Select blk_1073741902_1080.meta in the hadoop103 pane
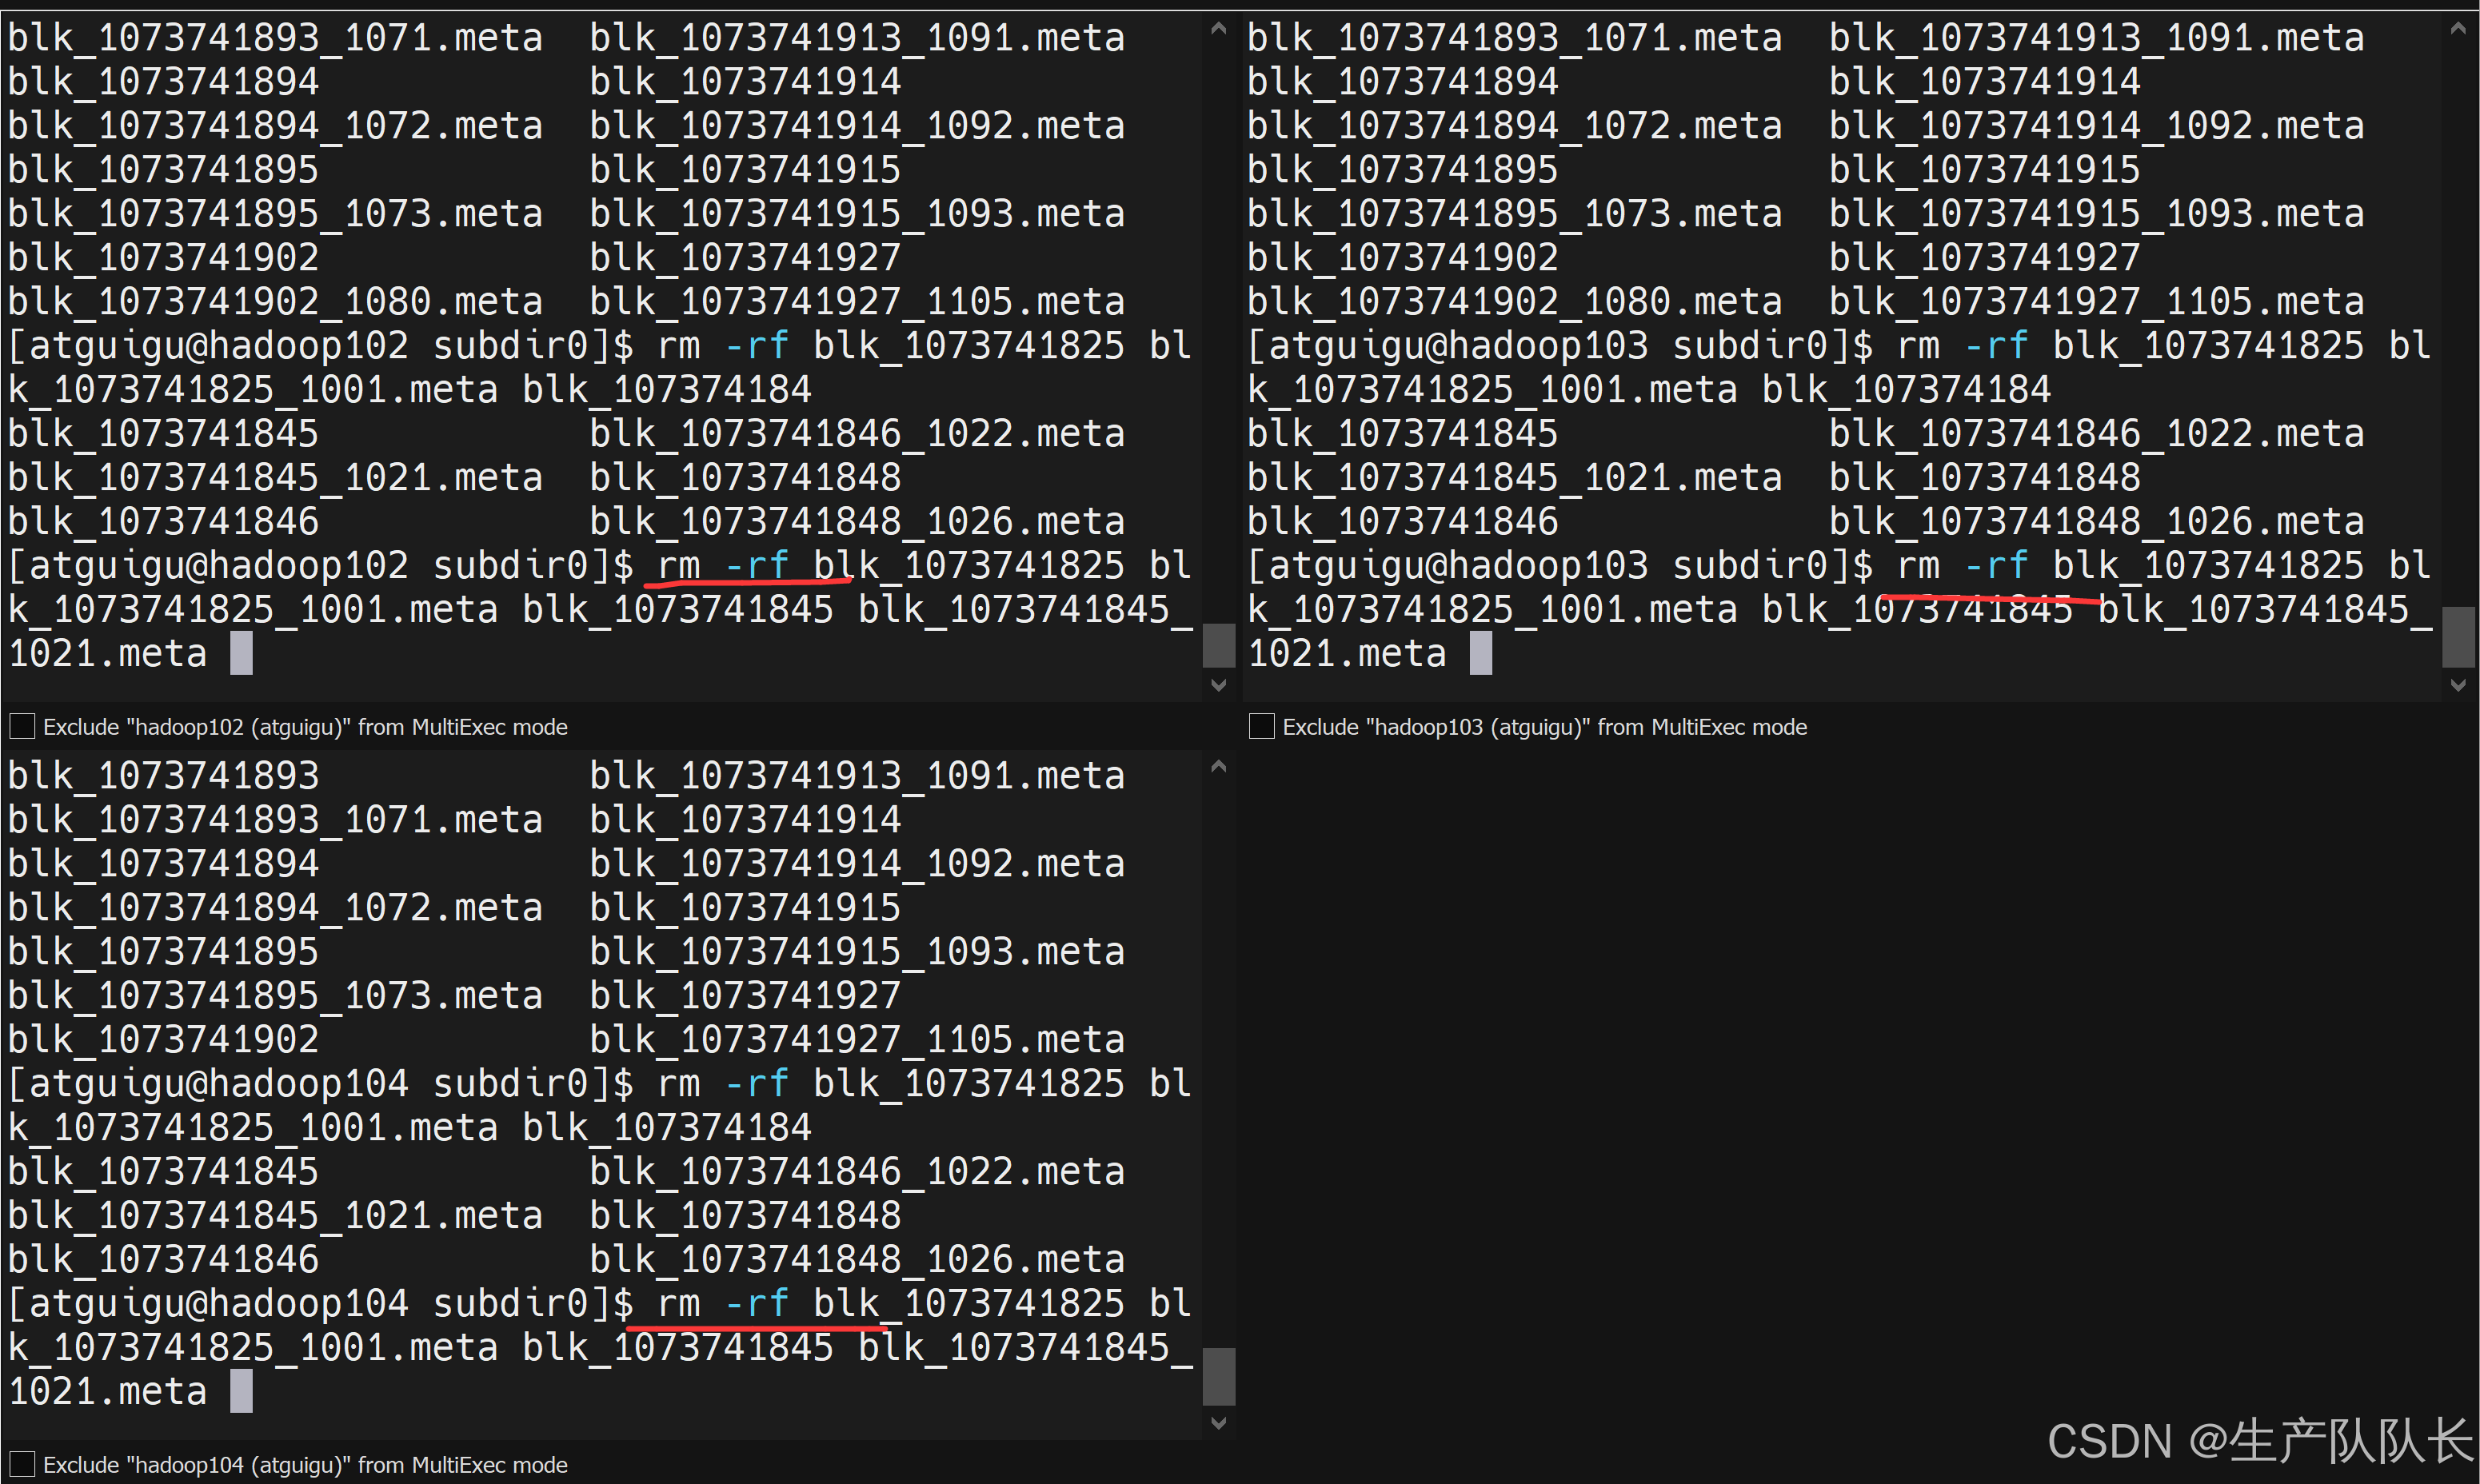The height and width of the screenshot is (1484, 2480). tap(1515, 302)
